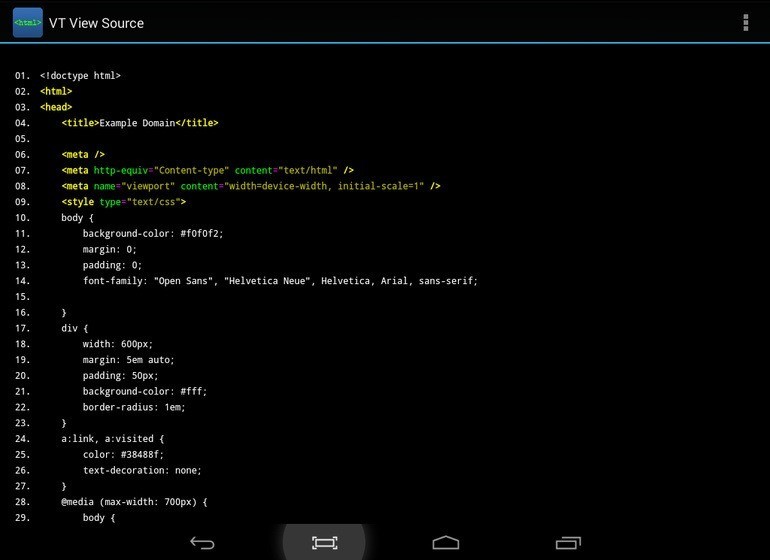
Task: Open the recent apps overview
Action: point(568,543)
